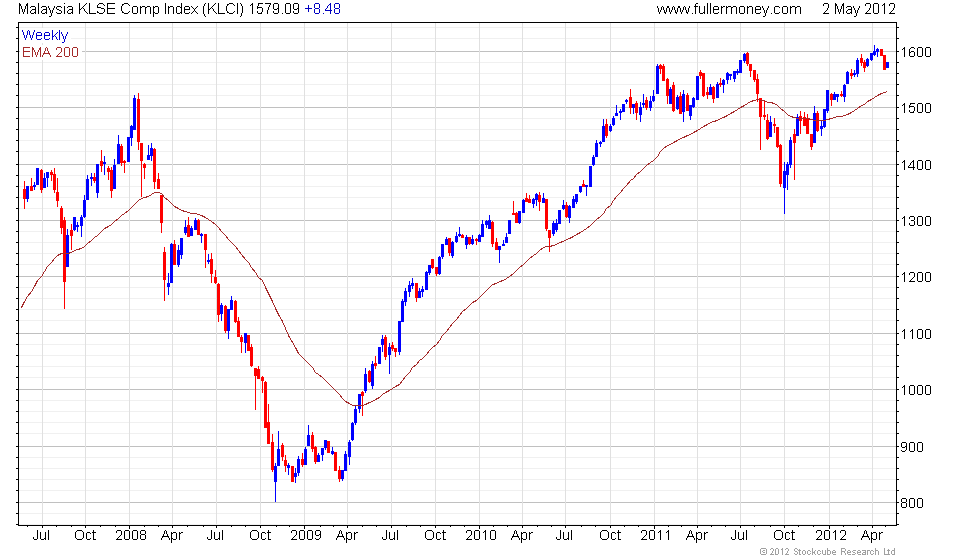
Task: Click the 'Oct' label before 2010
Action: point(435,536)
